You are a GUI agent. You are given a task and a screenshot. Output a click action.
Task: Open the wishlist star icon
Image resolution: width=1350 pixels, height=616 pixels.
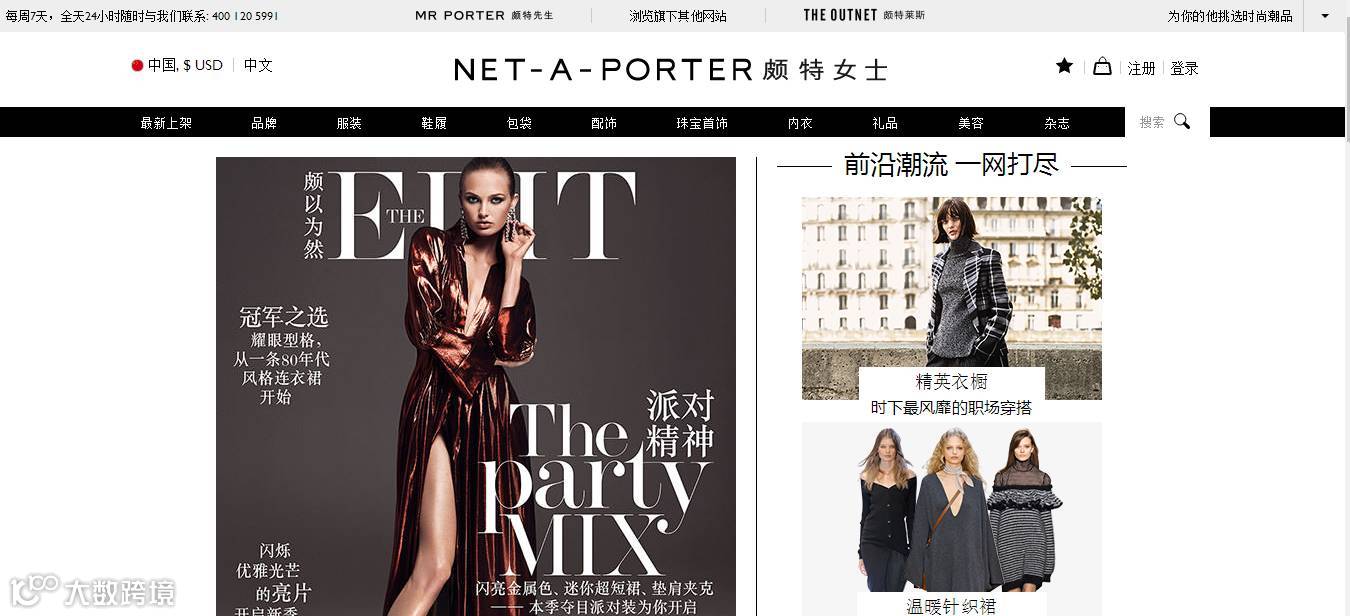click(x=1064, y=66)
